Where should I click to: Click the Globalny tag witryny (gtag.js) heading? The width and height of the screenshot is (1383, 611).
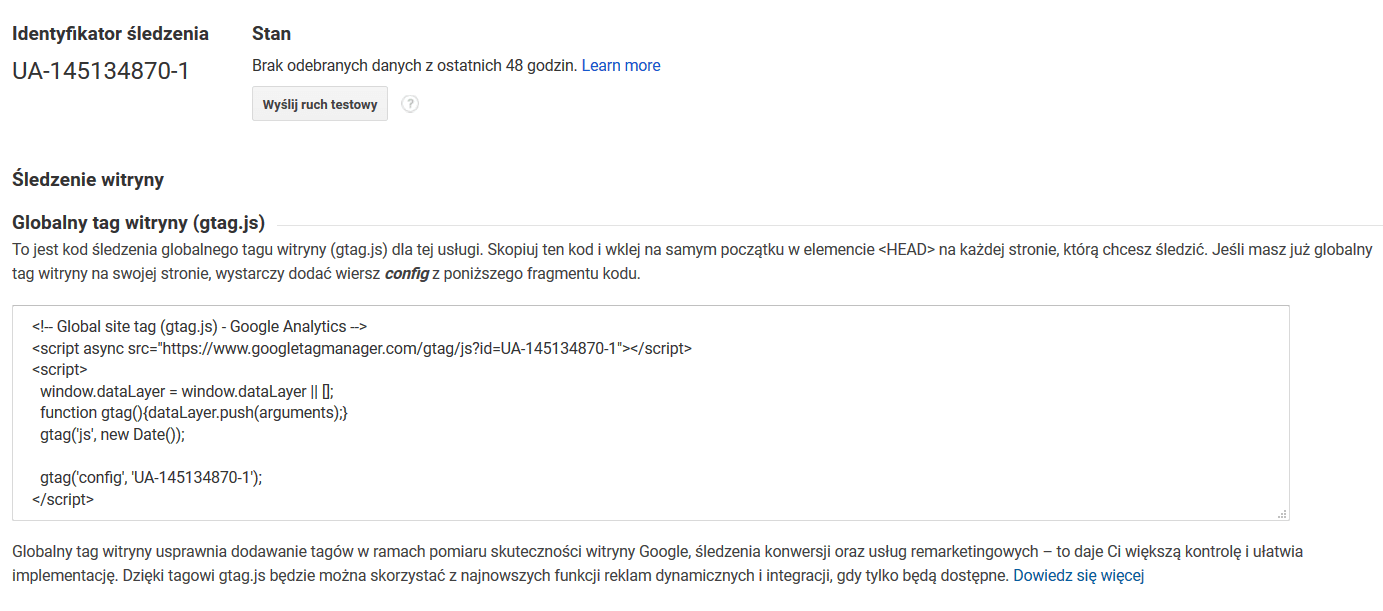click(138, 223)
